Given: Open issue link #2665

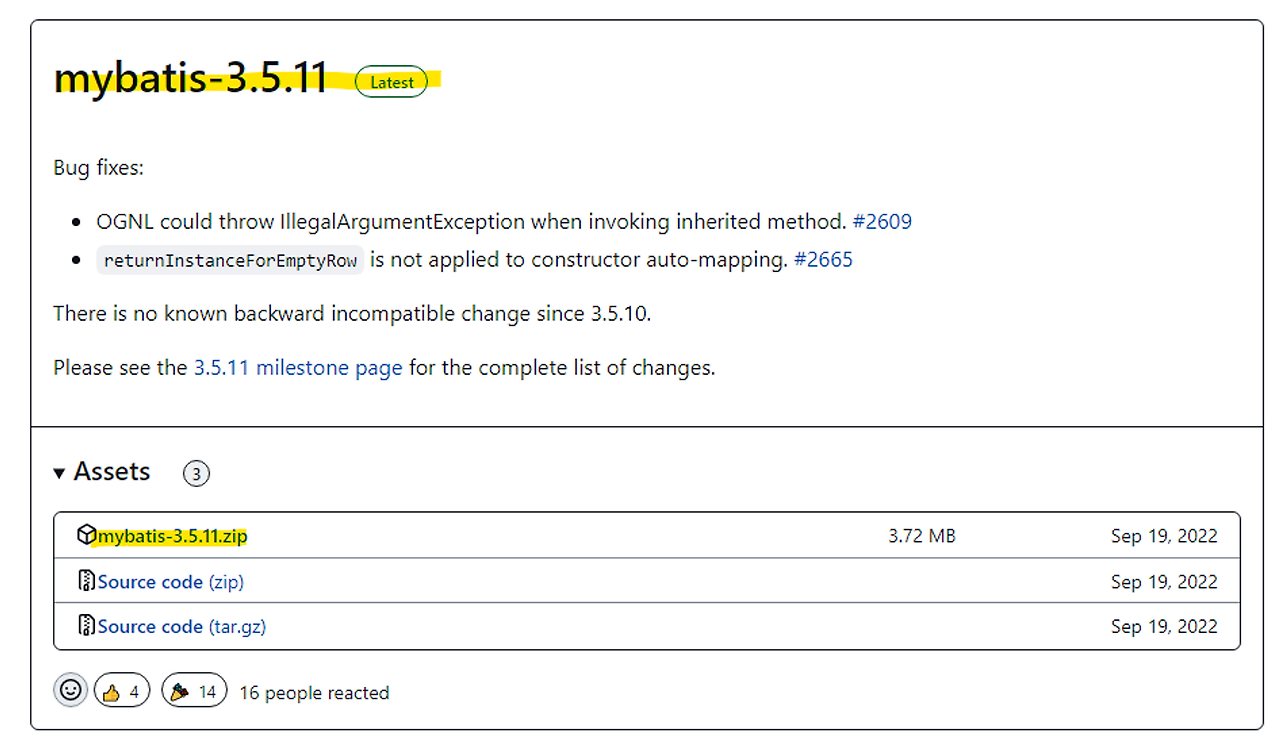Looking at the screenshot, I should tap(823, 260).
